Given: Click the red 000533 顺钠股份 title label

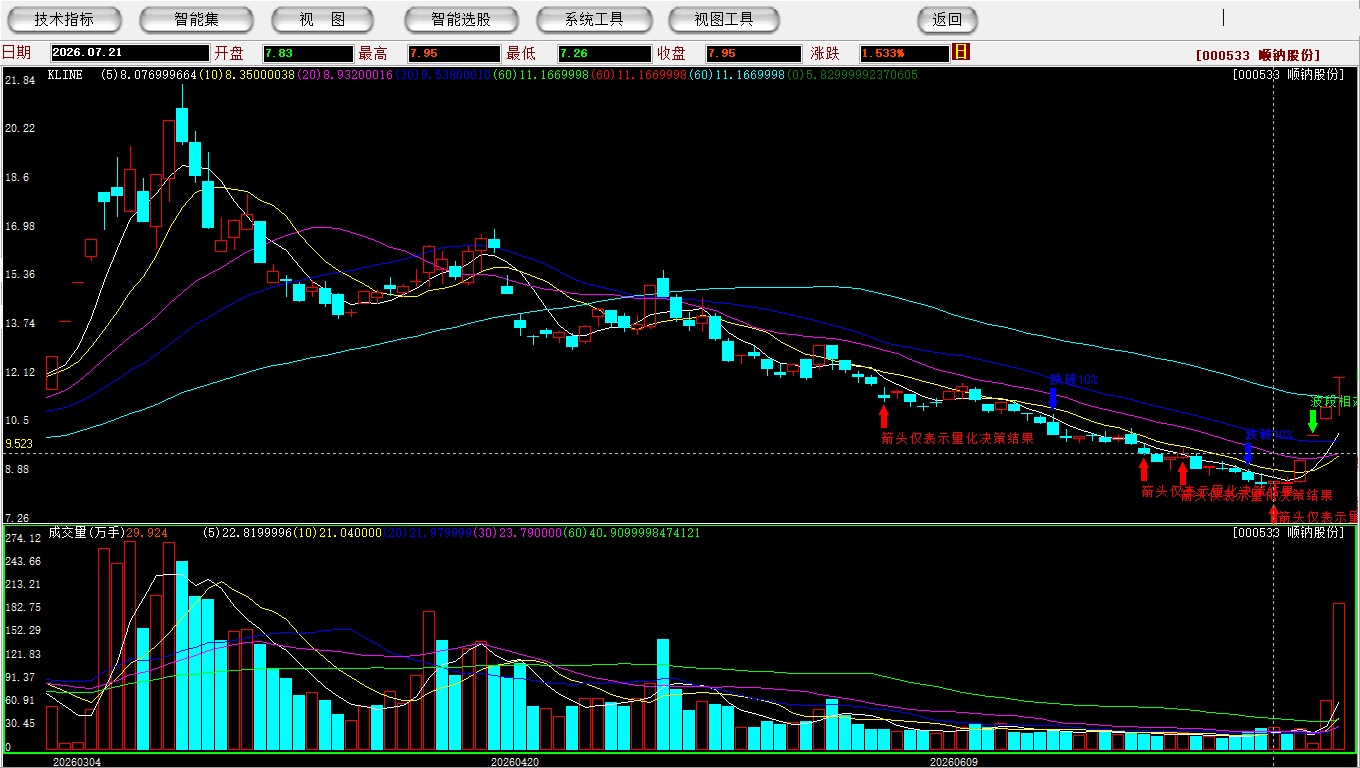Looking at the screenshot, I should (x=1257, y=55).
